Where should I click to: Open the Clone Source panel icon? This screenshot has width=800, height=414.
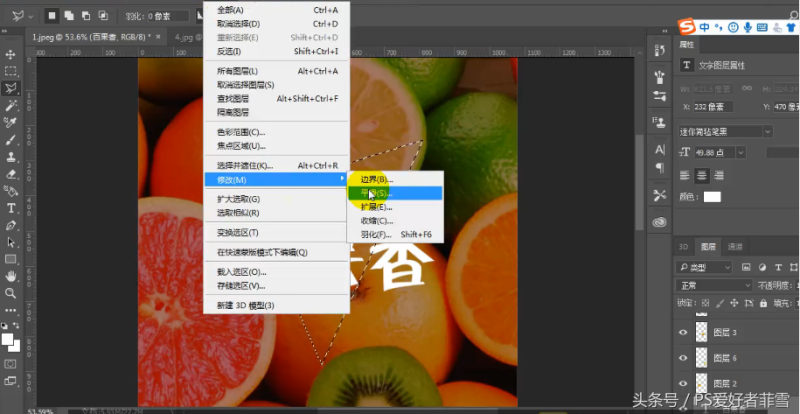tap(660, 122)
